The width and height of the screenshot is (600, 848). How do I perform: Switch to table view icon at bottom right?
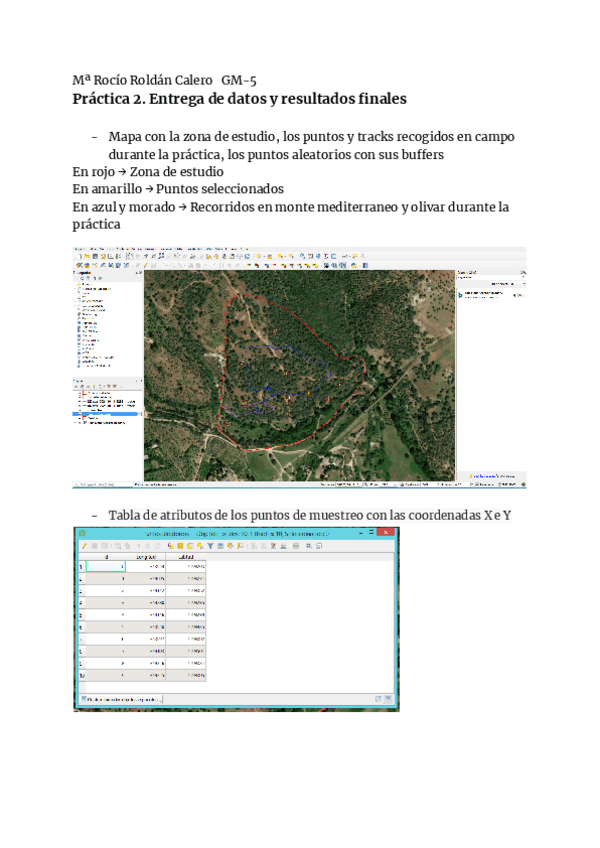coord(388,698)
